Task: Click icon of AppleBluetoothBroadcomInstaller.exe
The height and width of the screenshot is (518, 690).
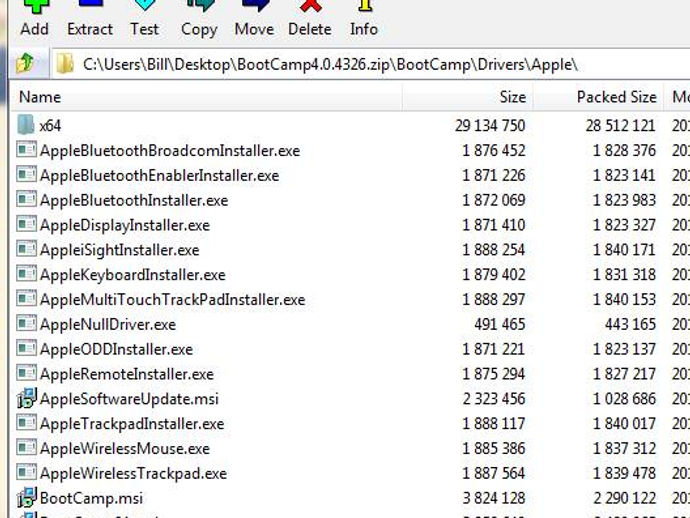Action: point(26,150)
